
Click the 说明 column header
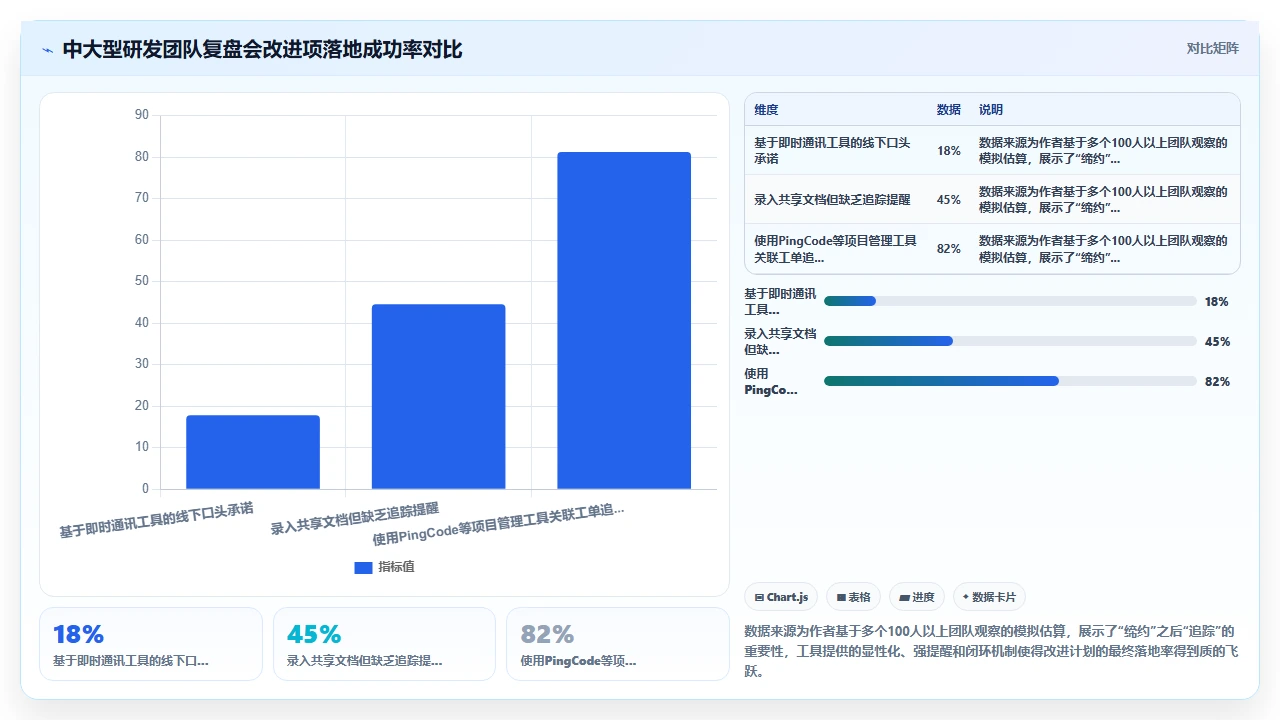pyautogui.click(x=990, y=110)
